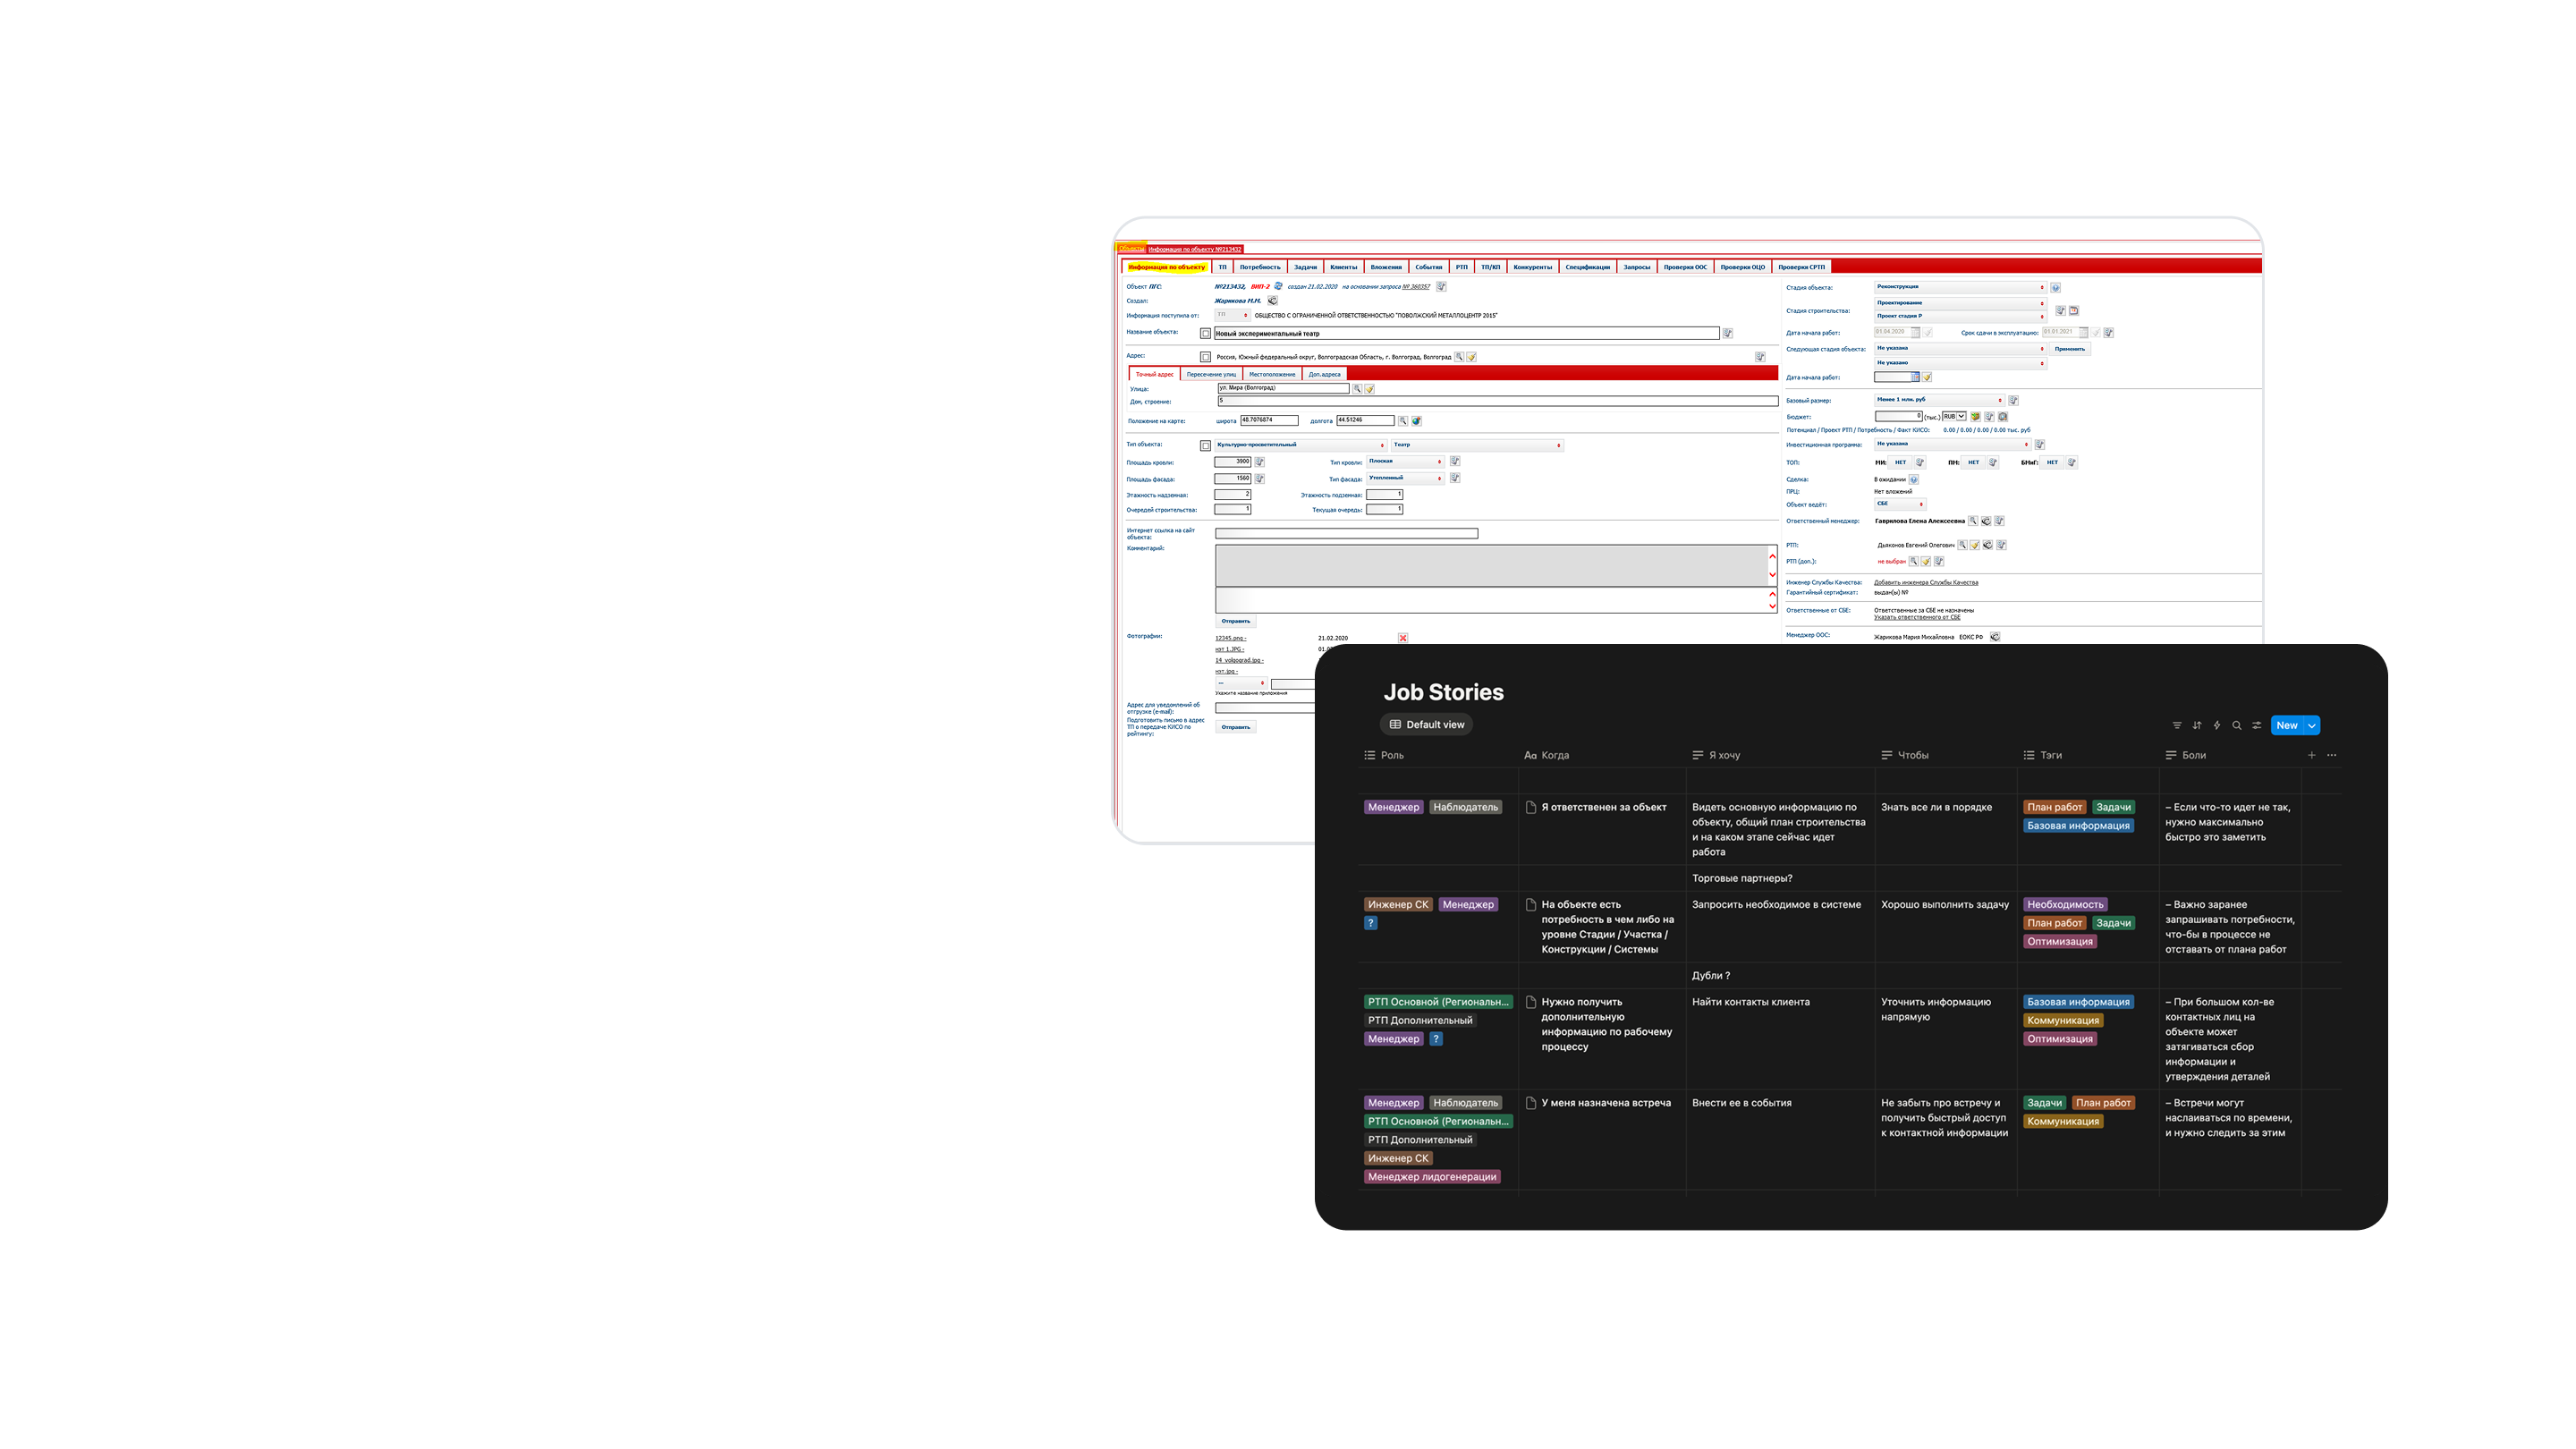Click into the Название объекта text field
The image size is (2576, 1449).
pyautogui.click(x=1465, y=333)
